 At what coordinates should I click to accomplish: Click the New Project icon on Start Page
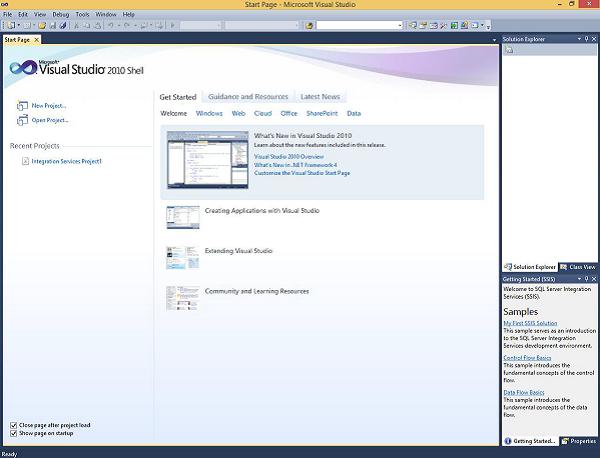coord(22,105)
